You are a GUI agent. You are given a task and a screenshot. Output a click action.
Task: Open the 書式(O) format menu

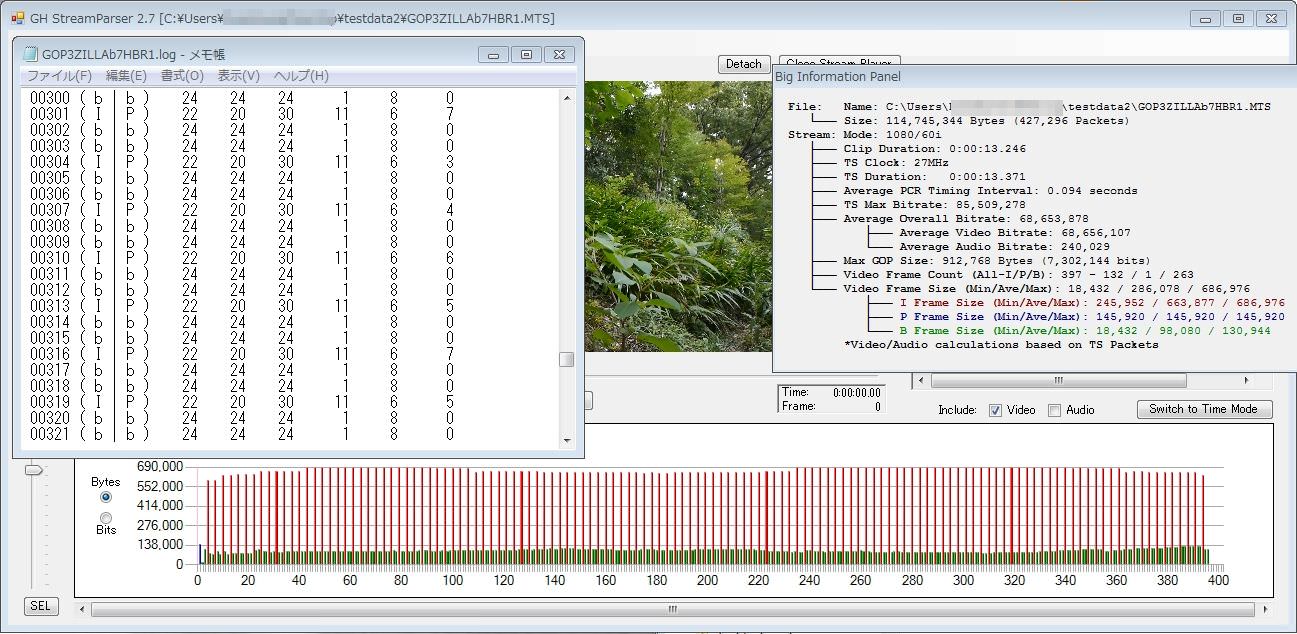182,76
